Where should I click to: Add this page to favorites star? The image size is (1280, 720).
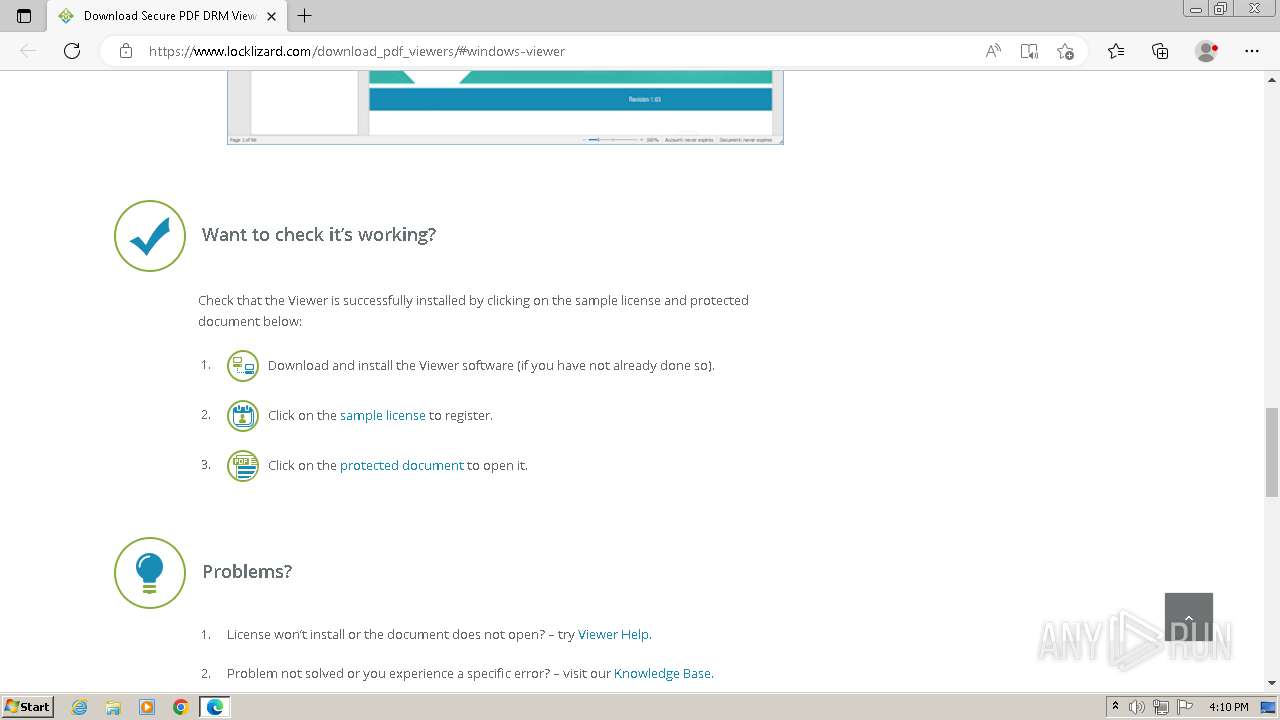coord(1065,51)
